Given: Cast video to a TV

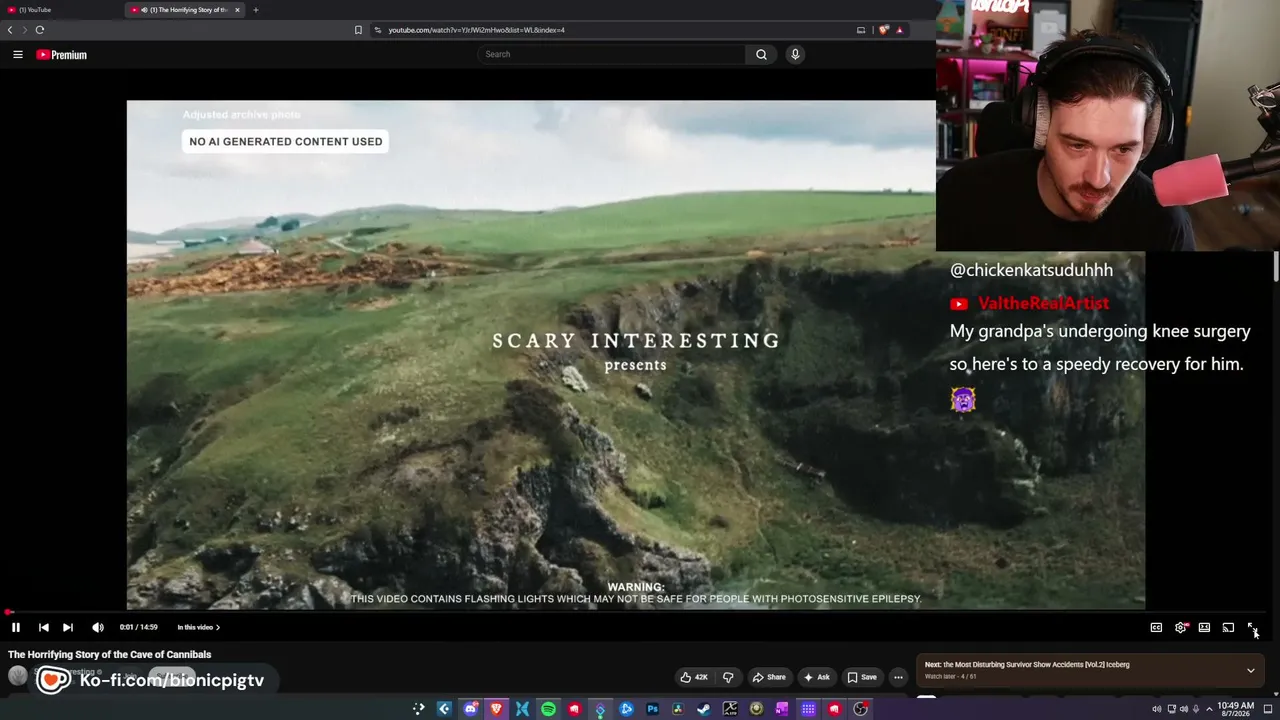Looking at the screenshot, I should tap(1228, 627).
